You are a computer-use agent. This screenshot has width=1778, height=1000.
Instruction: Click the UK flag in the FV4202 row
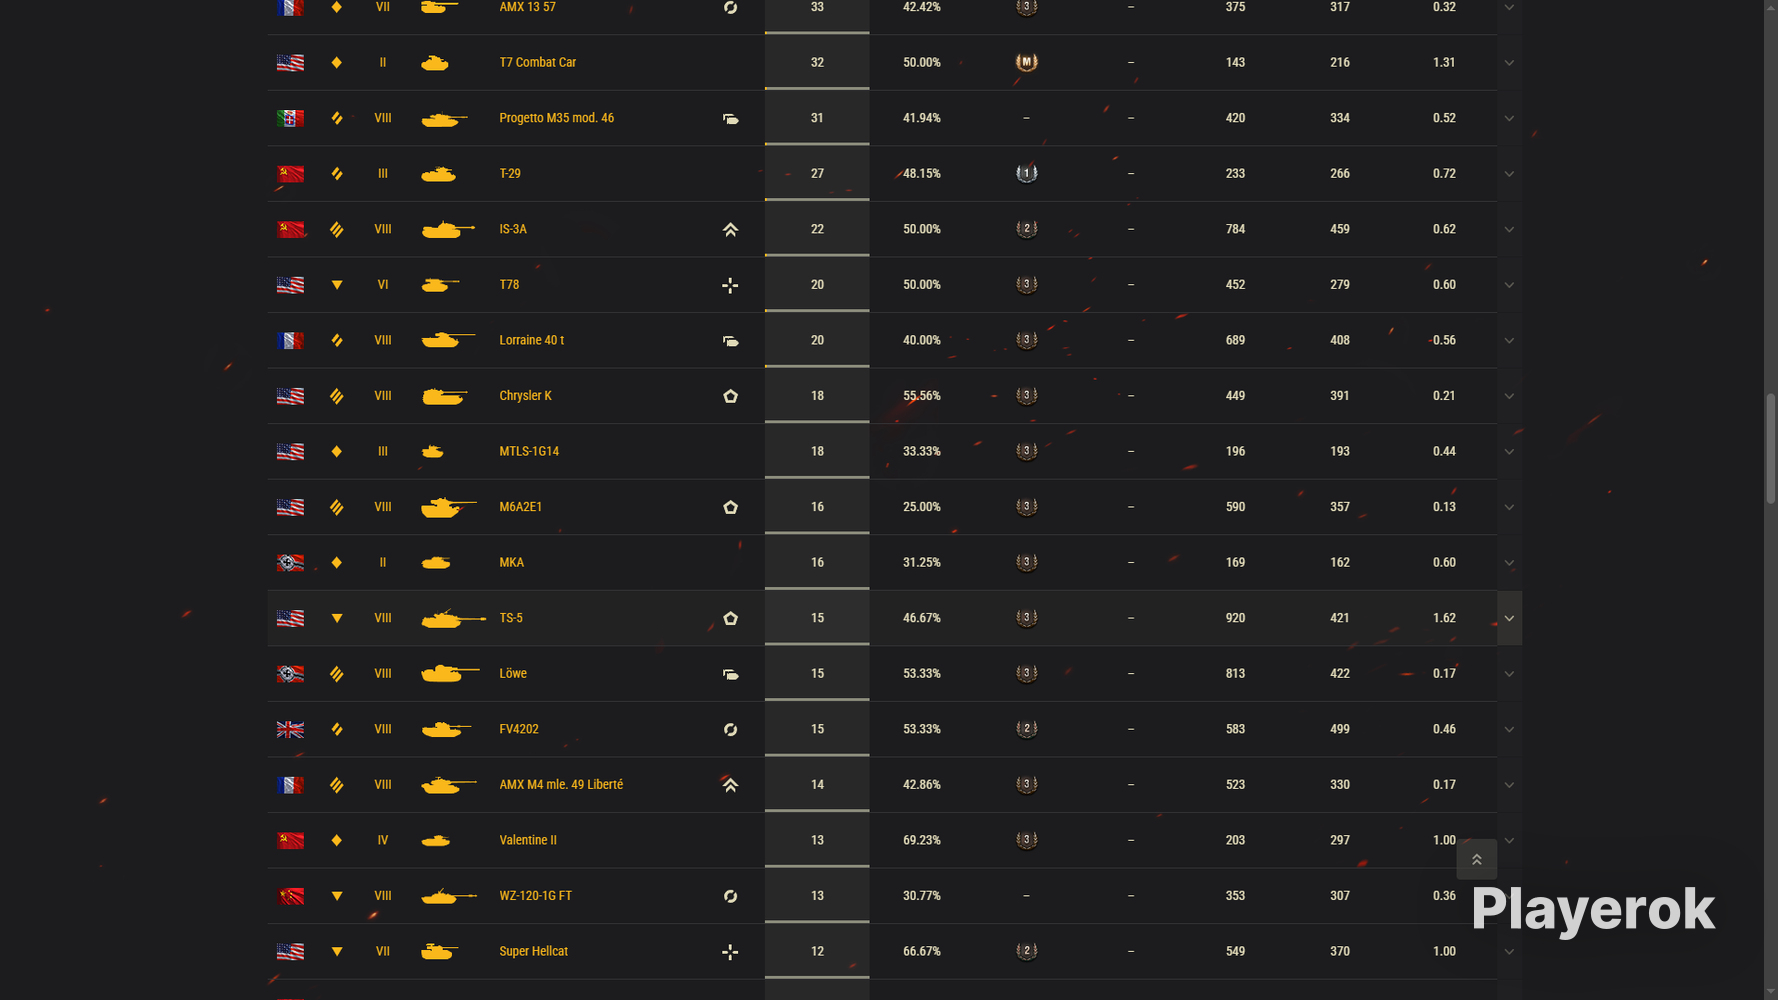290,729
